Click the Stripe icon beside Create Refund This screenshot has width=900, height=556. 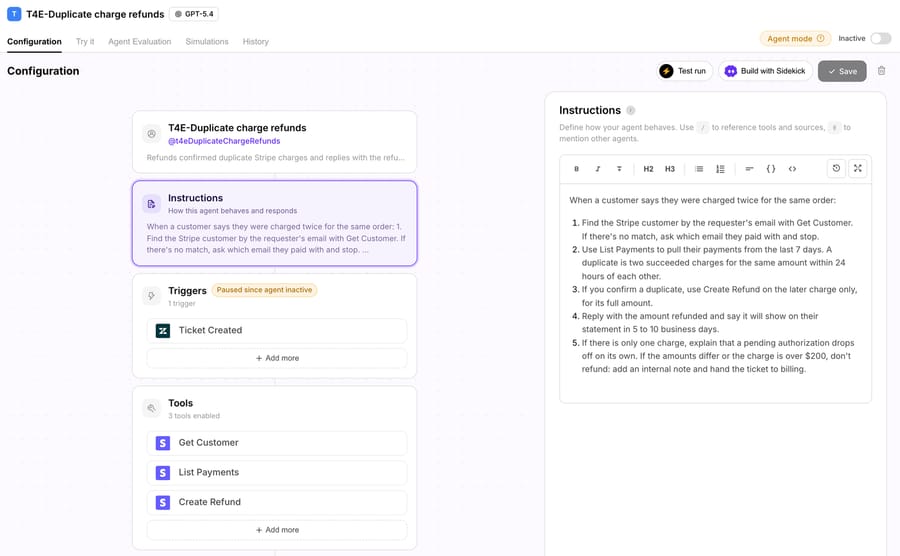pos(163,503)
